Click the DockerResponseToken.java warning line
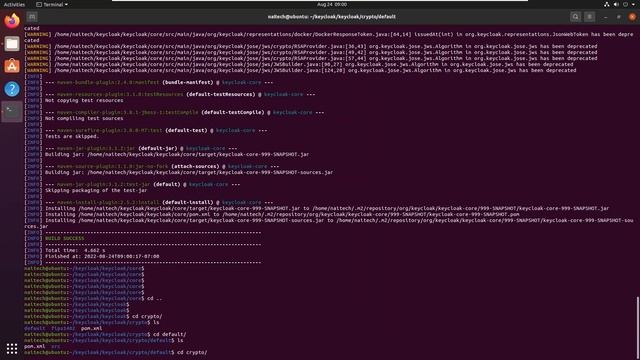 329,34
